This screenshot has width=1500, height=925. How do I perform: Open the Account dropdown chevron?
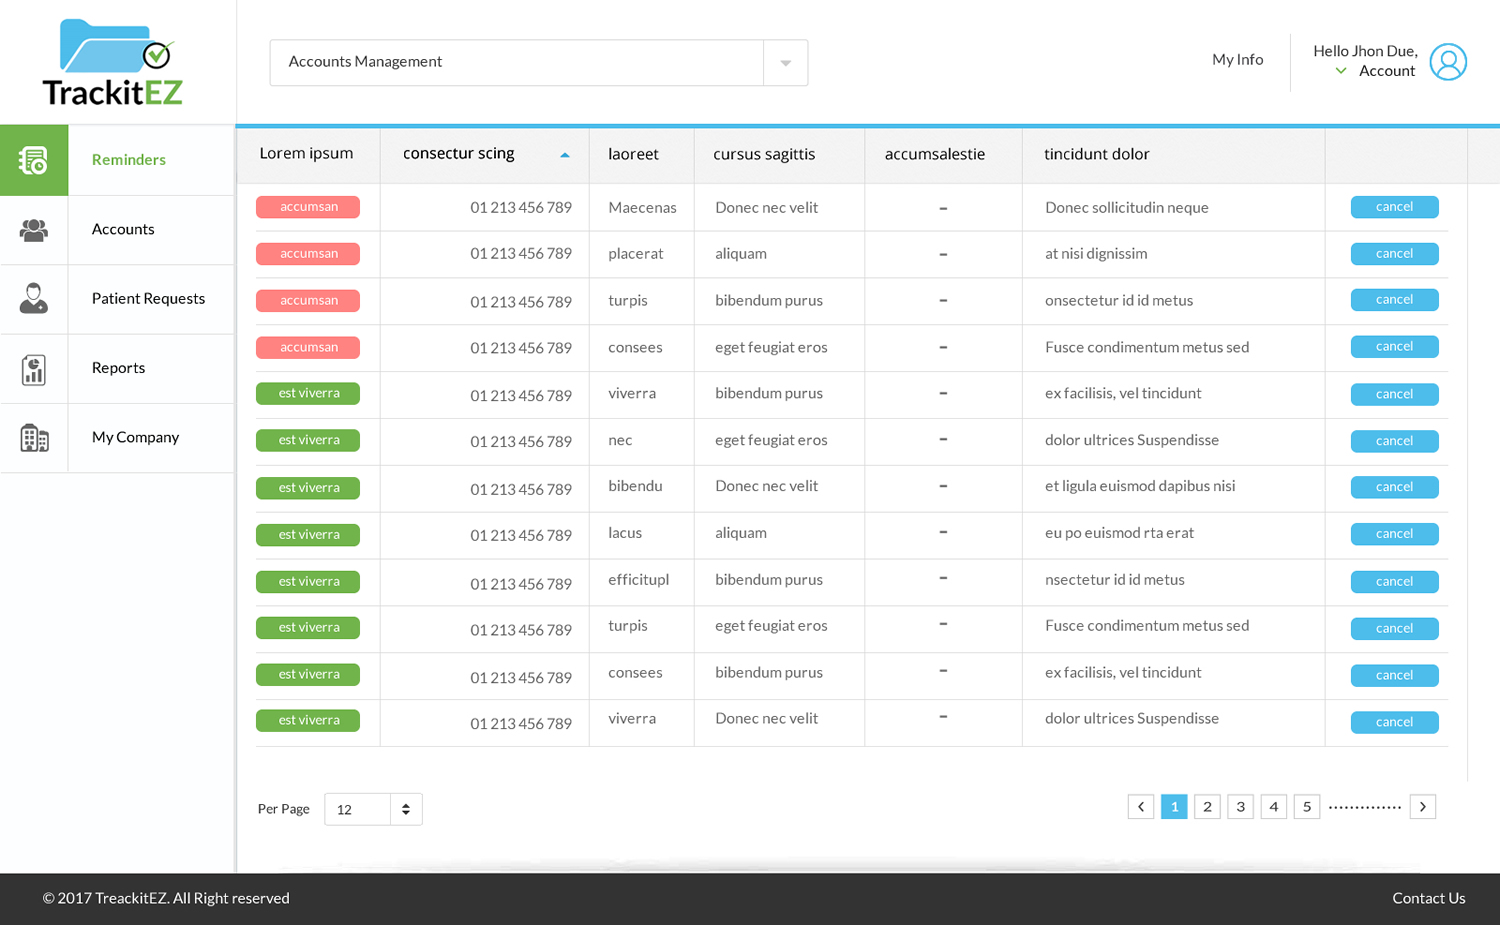1341,71
